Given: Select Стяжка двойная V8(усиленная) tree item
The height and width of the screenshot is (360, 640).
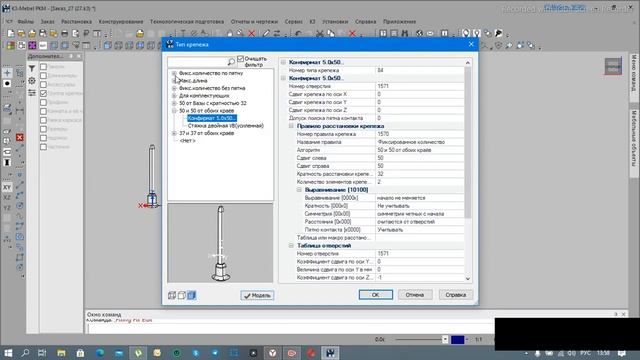Looking at the screenshot, I should coord(226,126).
